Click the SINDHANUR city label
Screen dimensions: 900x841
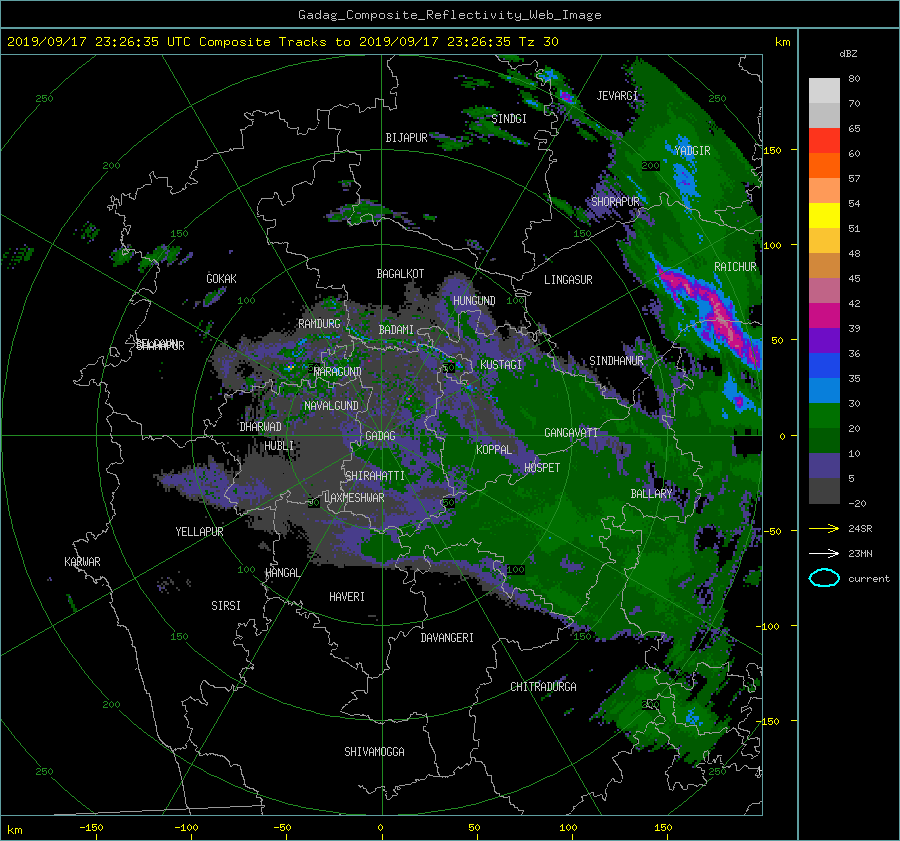click(x=616, y=361)
